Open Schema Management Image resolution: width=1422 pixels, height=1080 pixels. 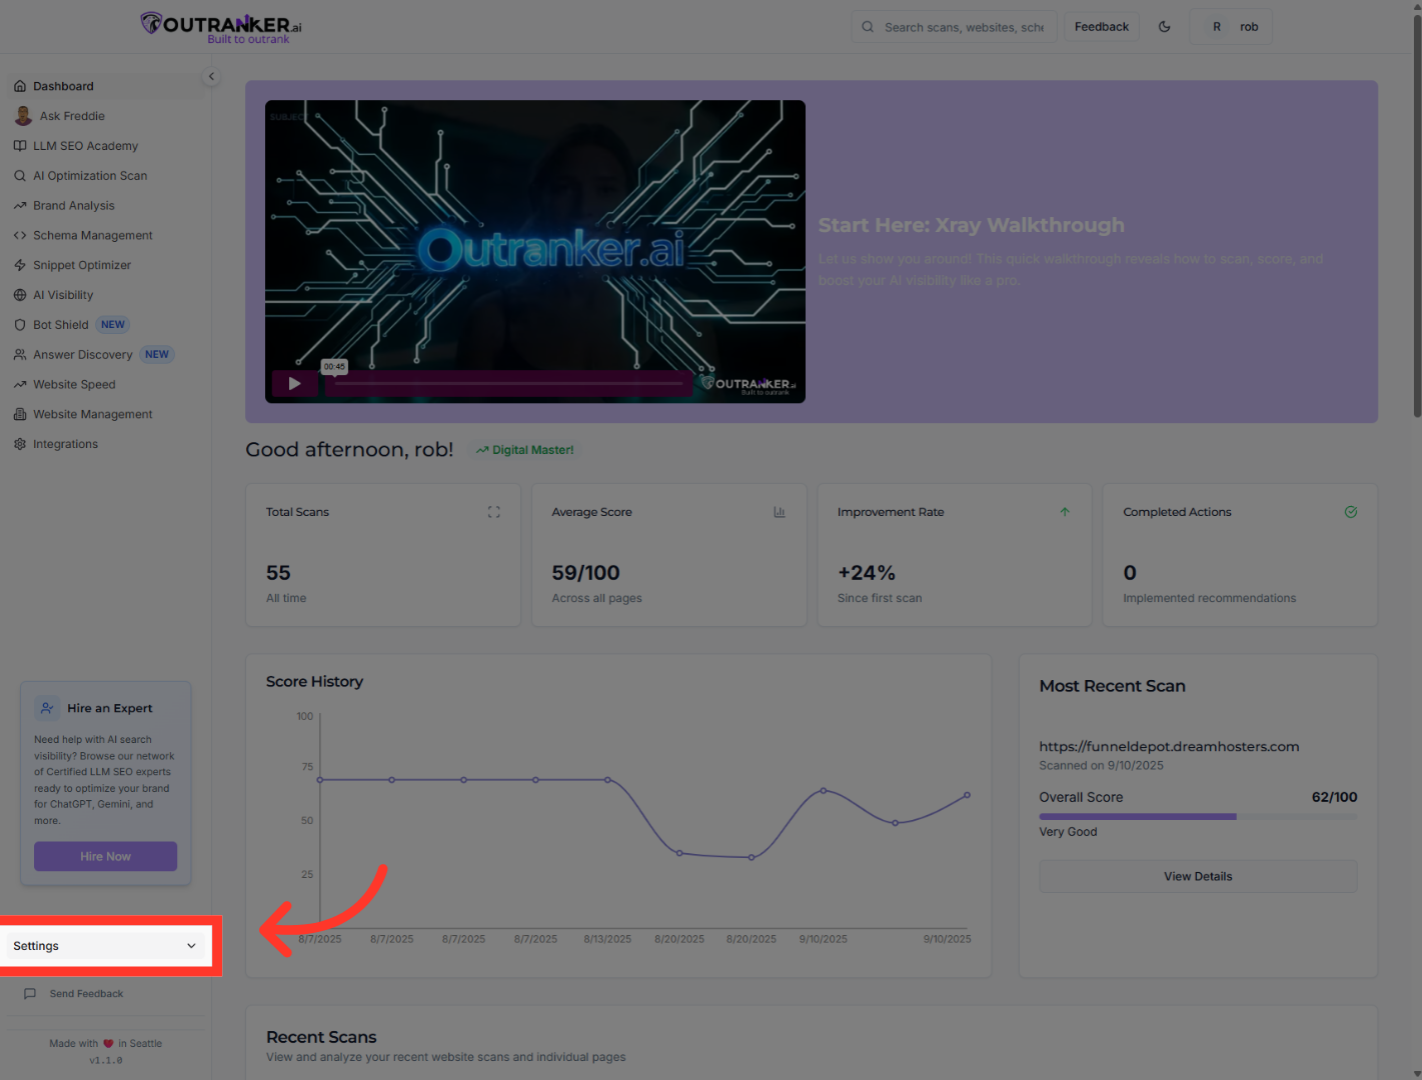tap(105, 236)
